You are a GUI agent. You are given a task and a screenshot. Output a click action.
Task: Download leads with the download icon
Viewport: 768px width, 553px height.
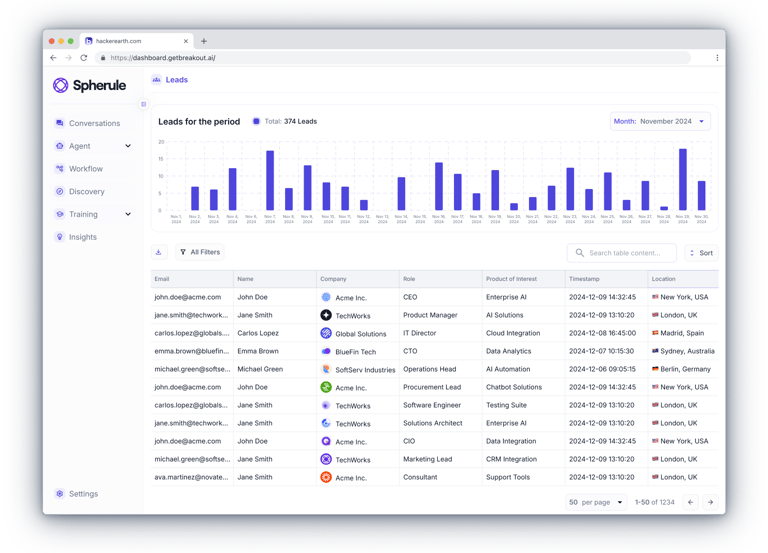[x=159, y=252]
